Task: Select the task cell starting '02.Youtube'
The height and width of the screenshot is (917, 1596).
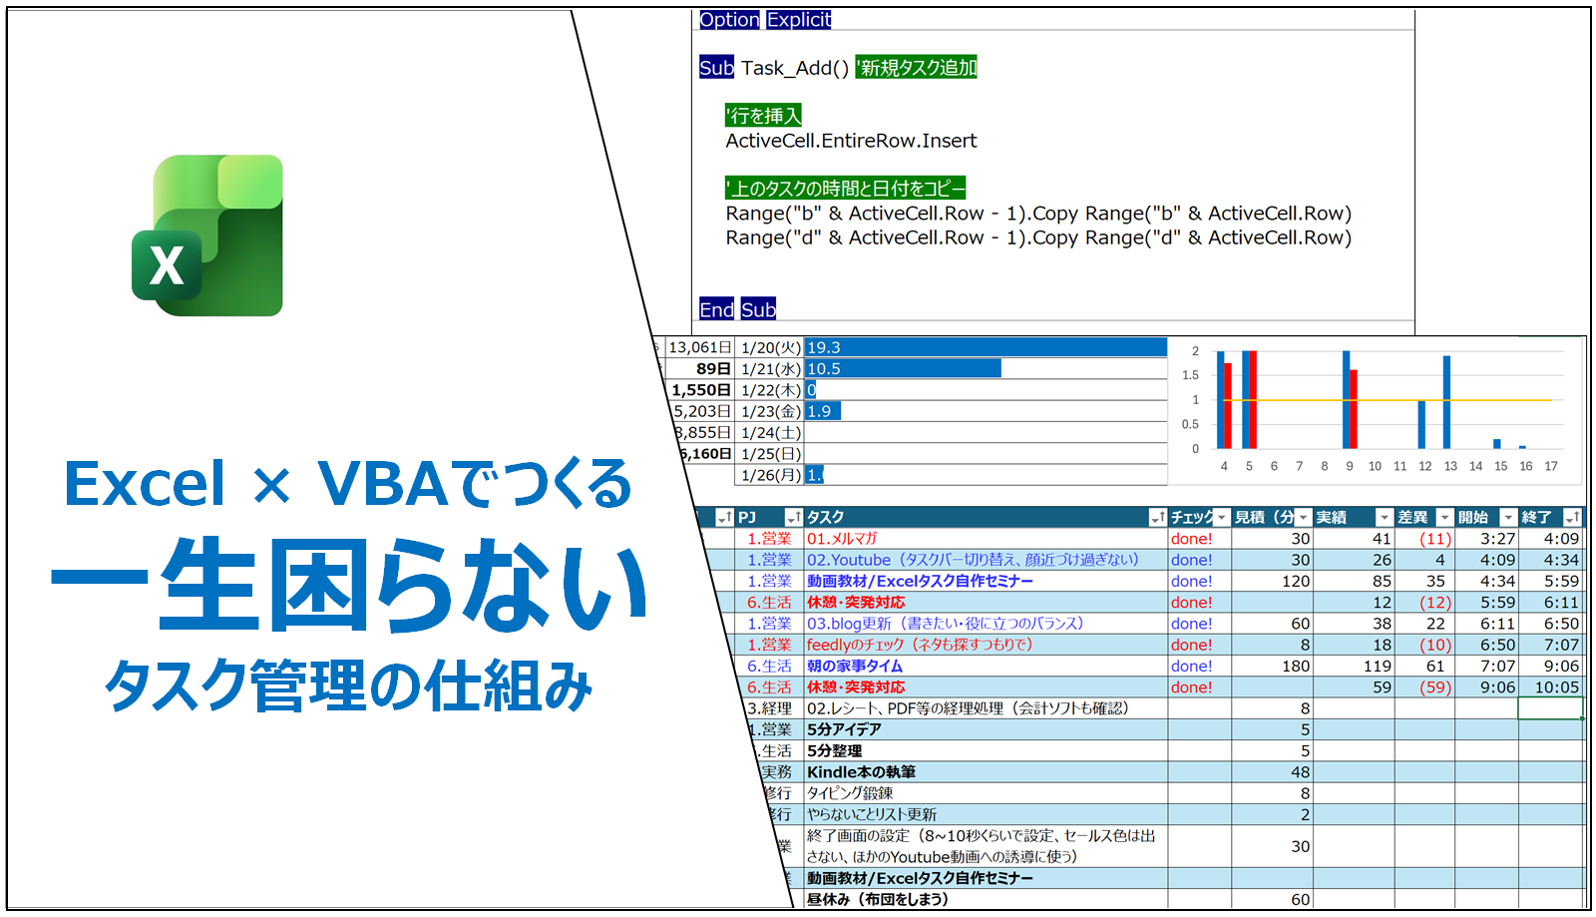Action: coord(986,560)
